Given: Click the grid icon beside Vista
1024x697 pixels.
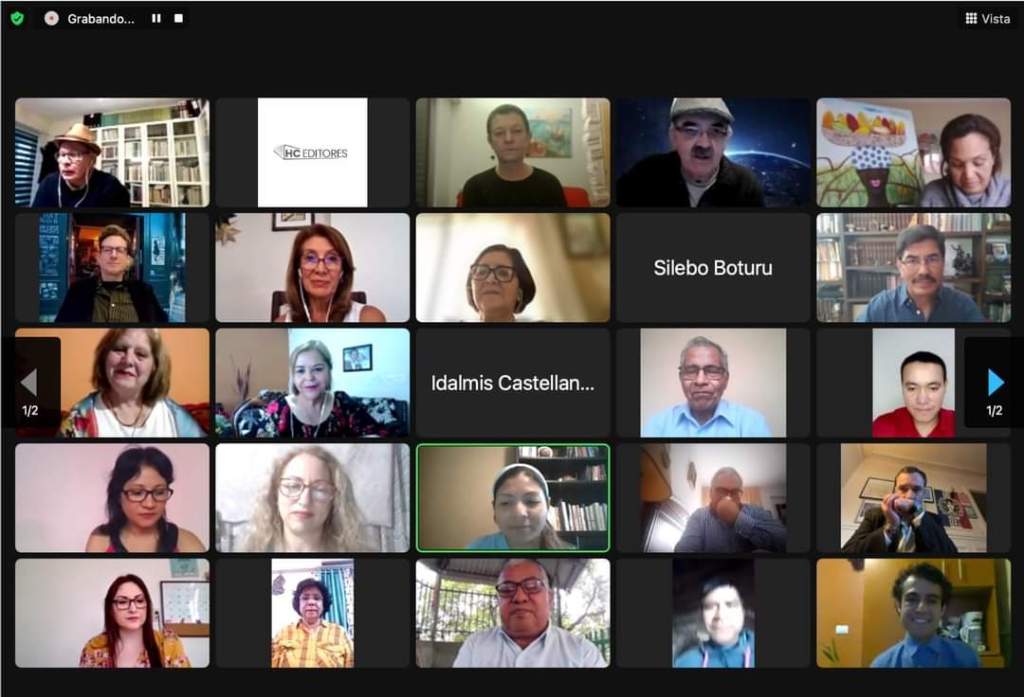Looking at the screenshot, I should coord(971,18).
